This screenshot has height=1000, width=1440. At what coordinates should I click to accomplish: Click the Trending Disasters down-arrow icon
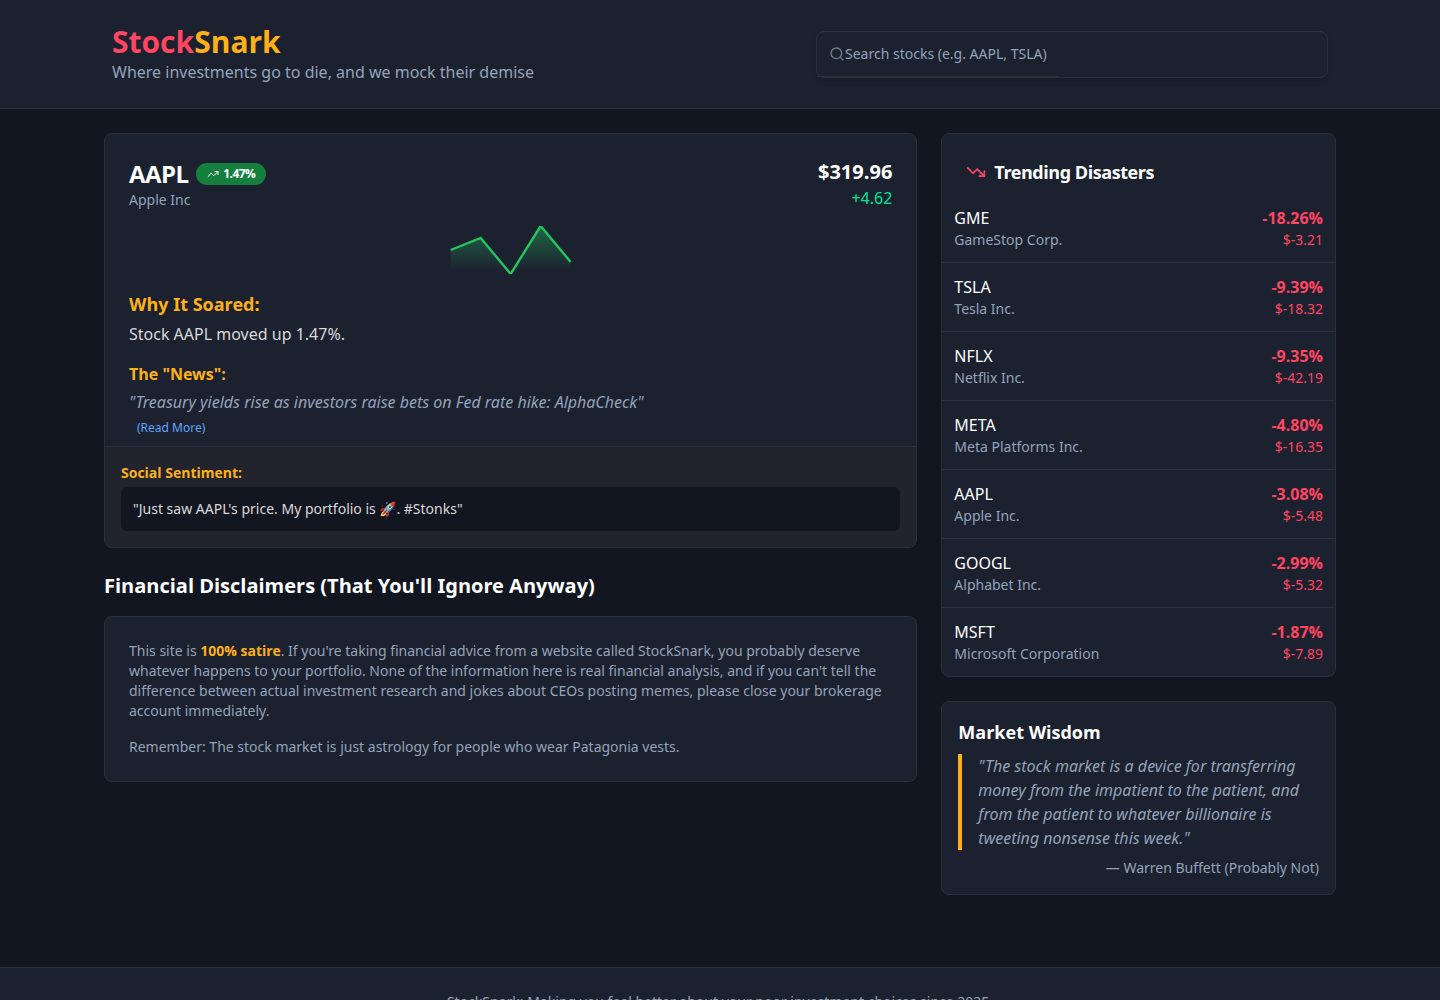click(976, 172)
